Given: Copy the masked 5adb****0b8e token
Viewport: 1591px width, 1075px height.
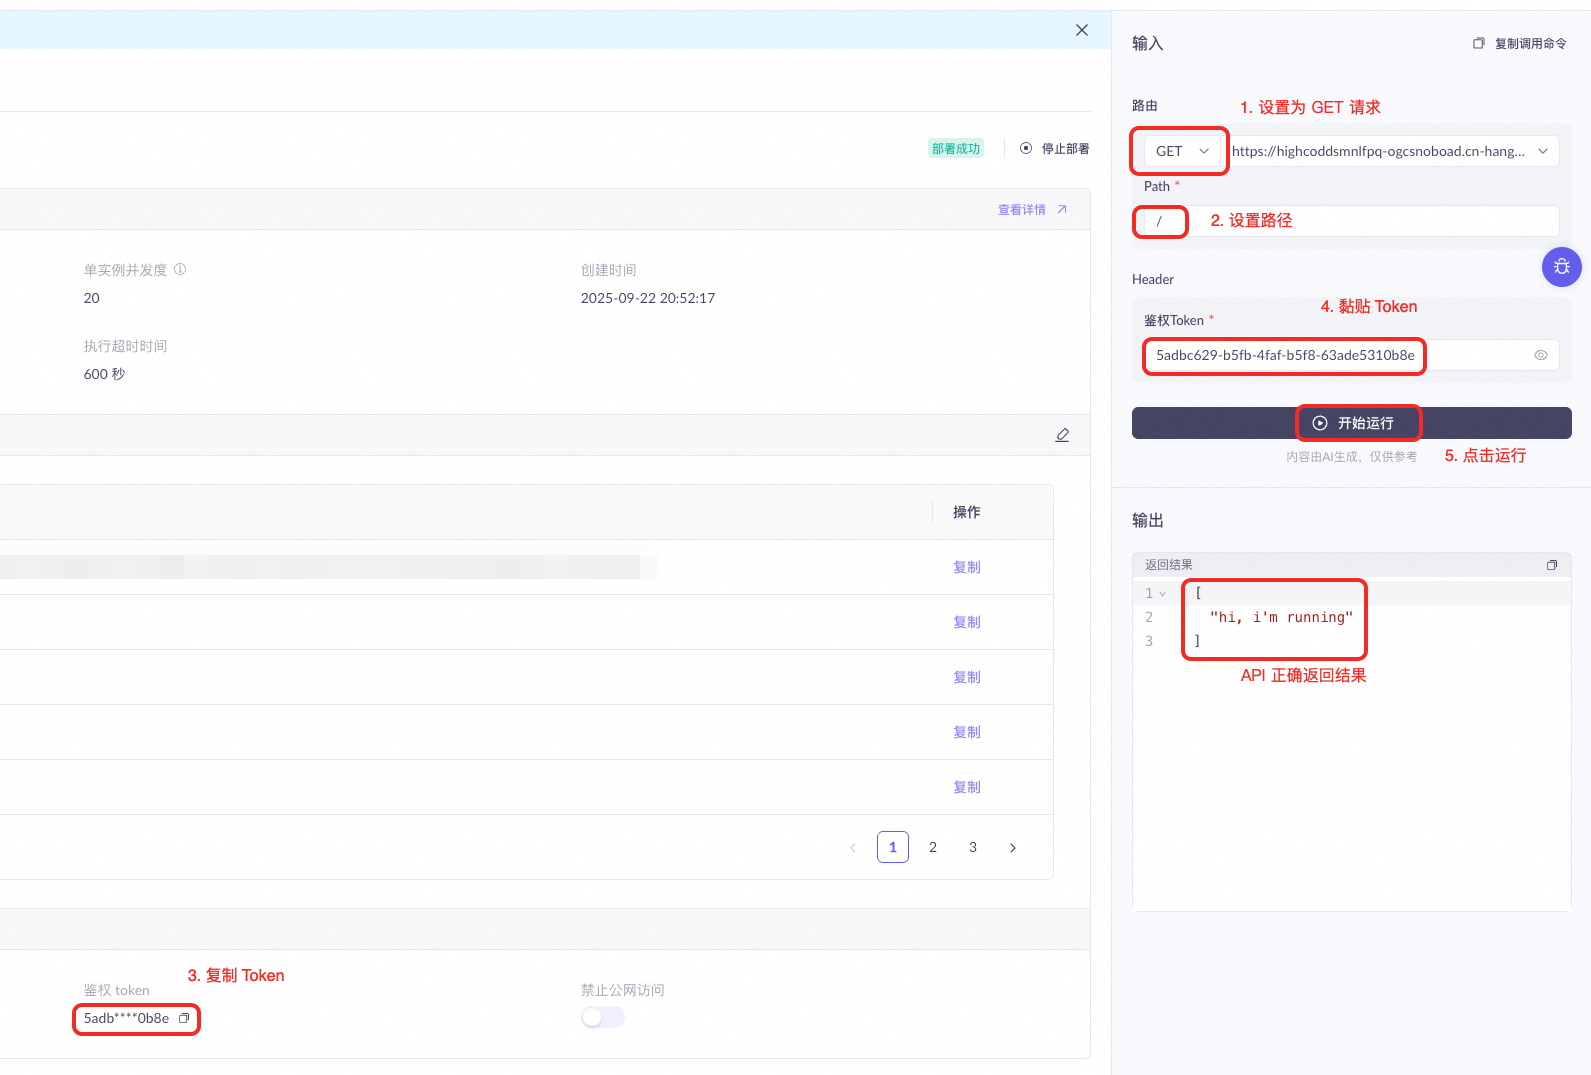Looking at the screenshot, I should pos(184,1018).
